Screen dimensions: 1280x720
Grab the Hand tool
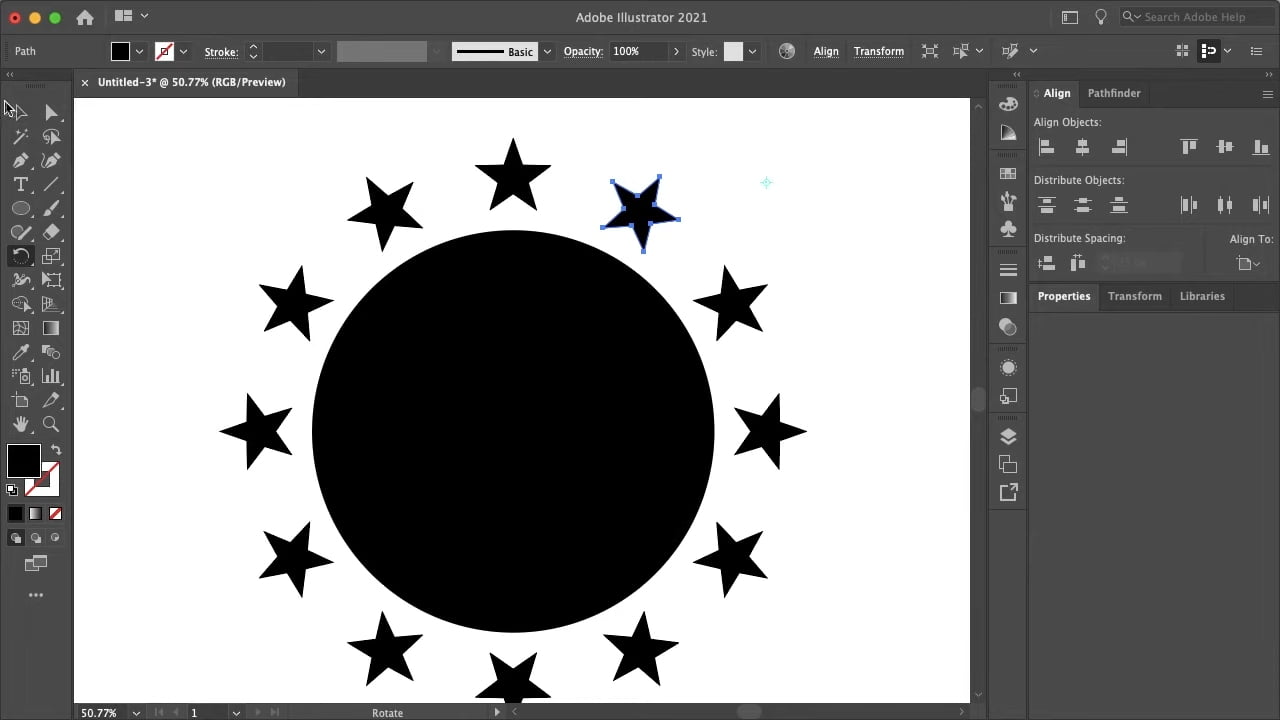pyautogui.click(x=21, y=424)
